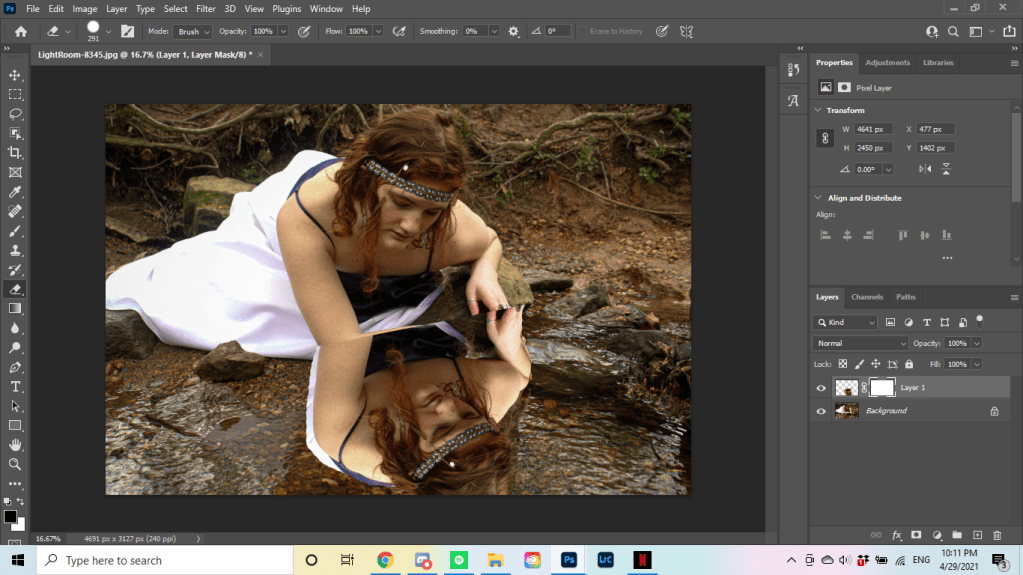Screen dimensions: 1023x575
Task: Select the Lasso tool
Action: pyautogui.click(x=15, y=114)
